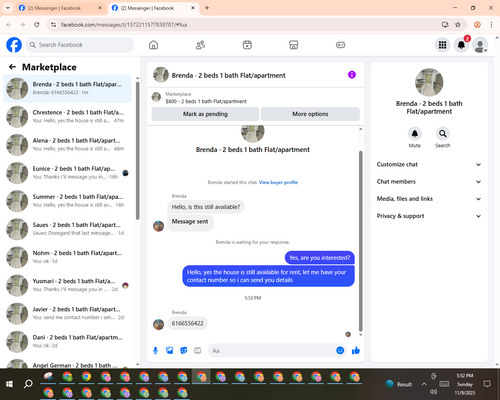Open the Windows notification center icon
Screen dimensions: 500x400
click(x=487, y=384)
